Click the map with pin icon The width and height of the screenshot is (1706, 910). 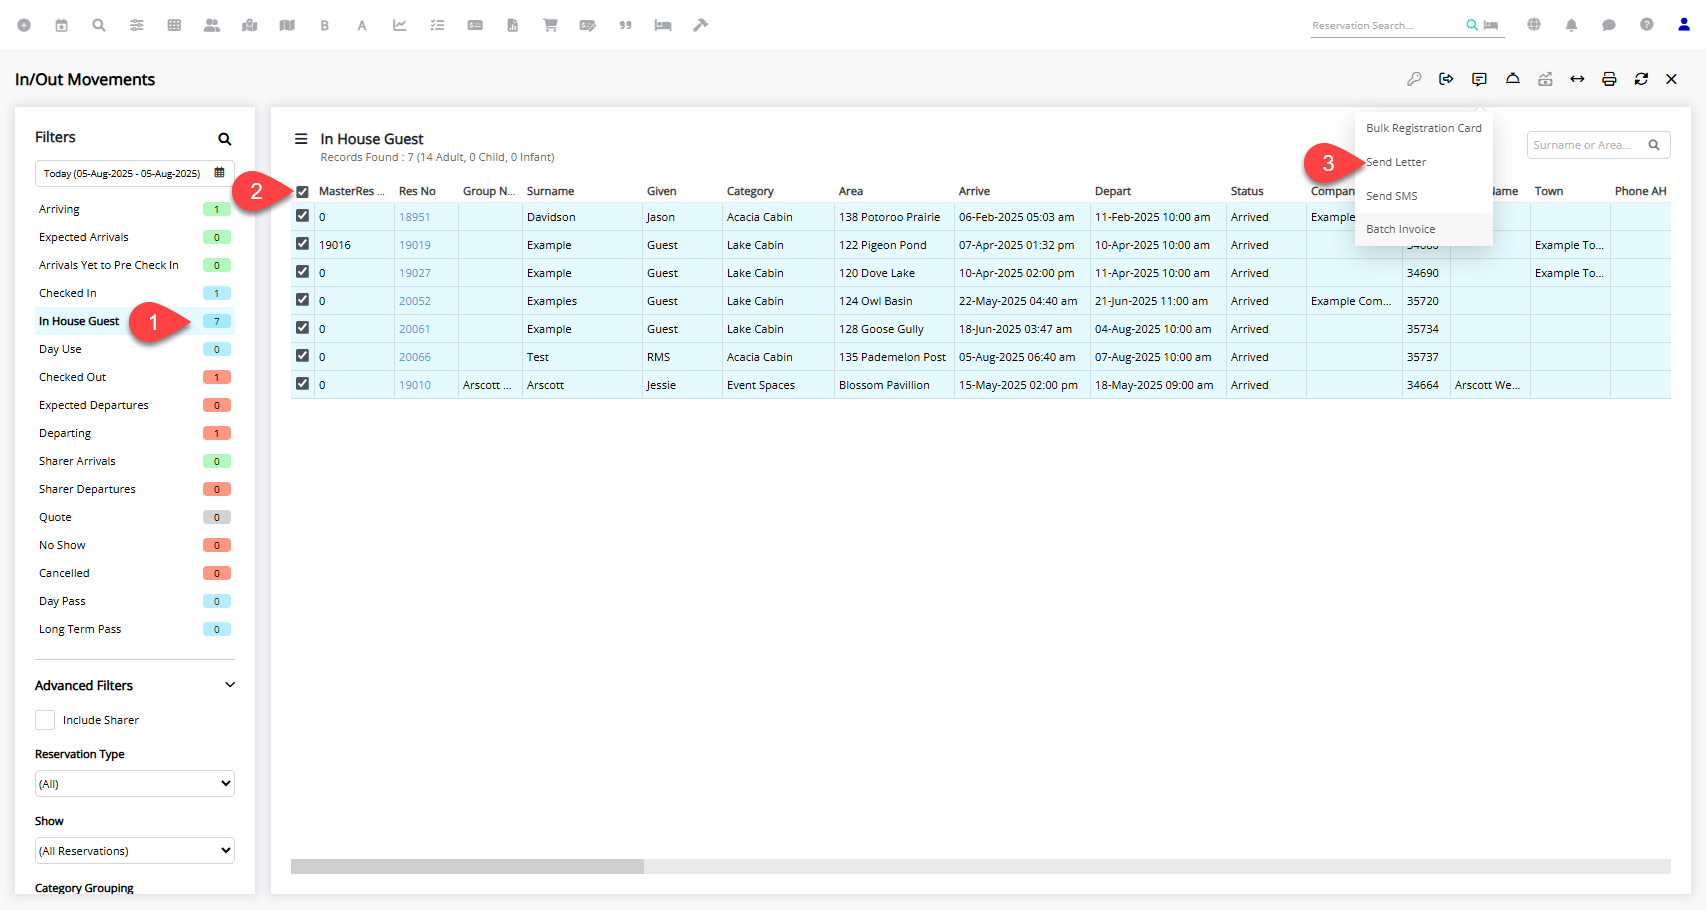[x=250, y=25]
